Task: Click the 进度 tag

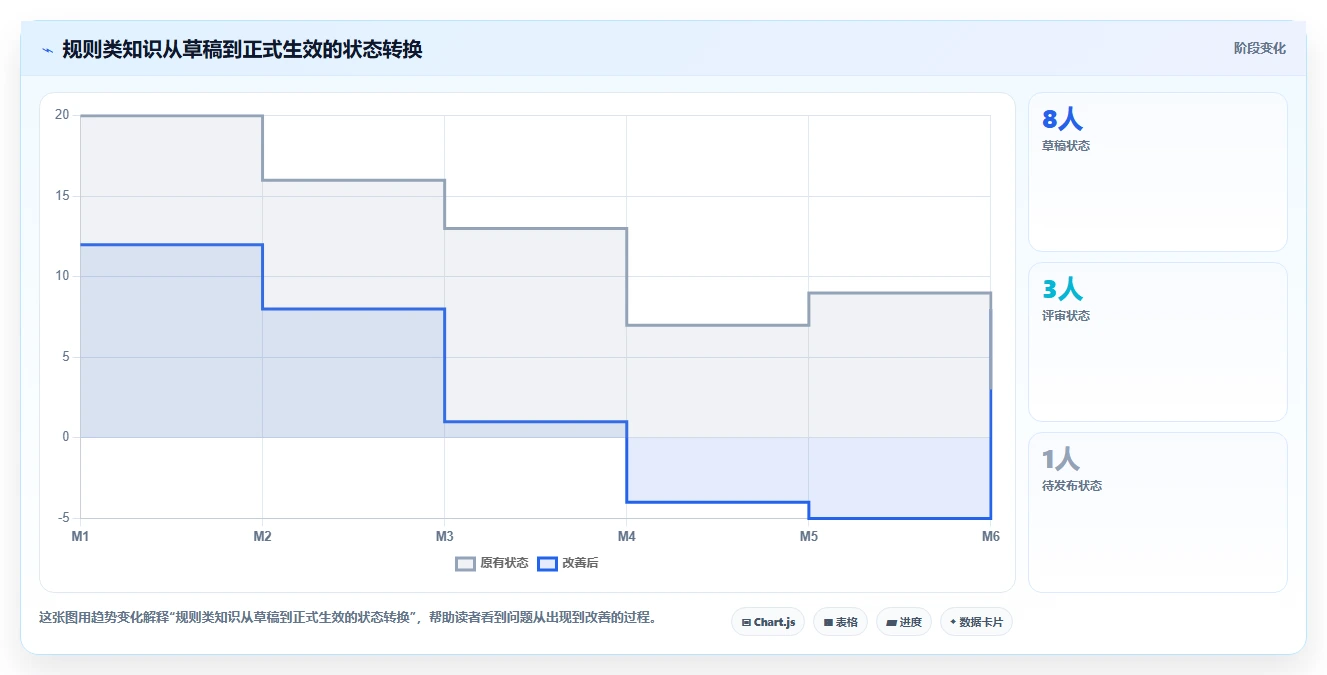Action: click(904, 622)
